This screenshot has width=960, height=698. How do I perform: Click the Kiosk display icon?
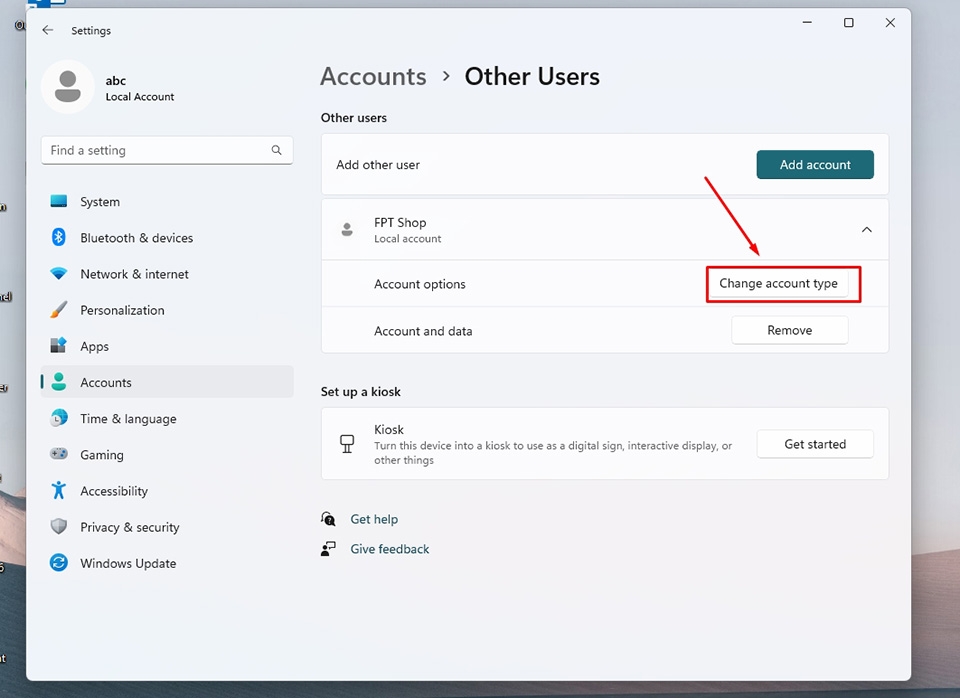click(347, 444)
